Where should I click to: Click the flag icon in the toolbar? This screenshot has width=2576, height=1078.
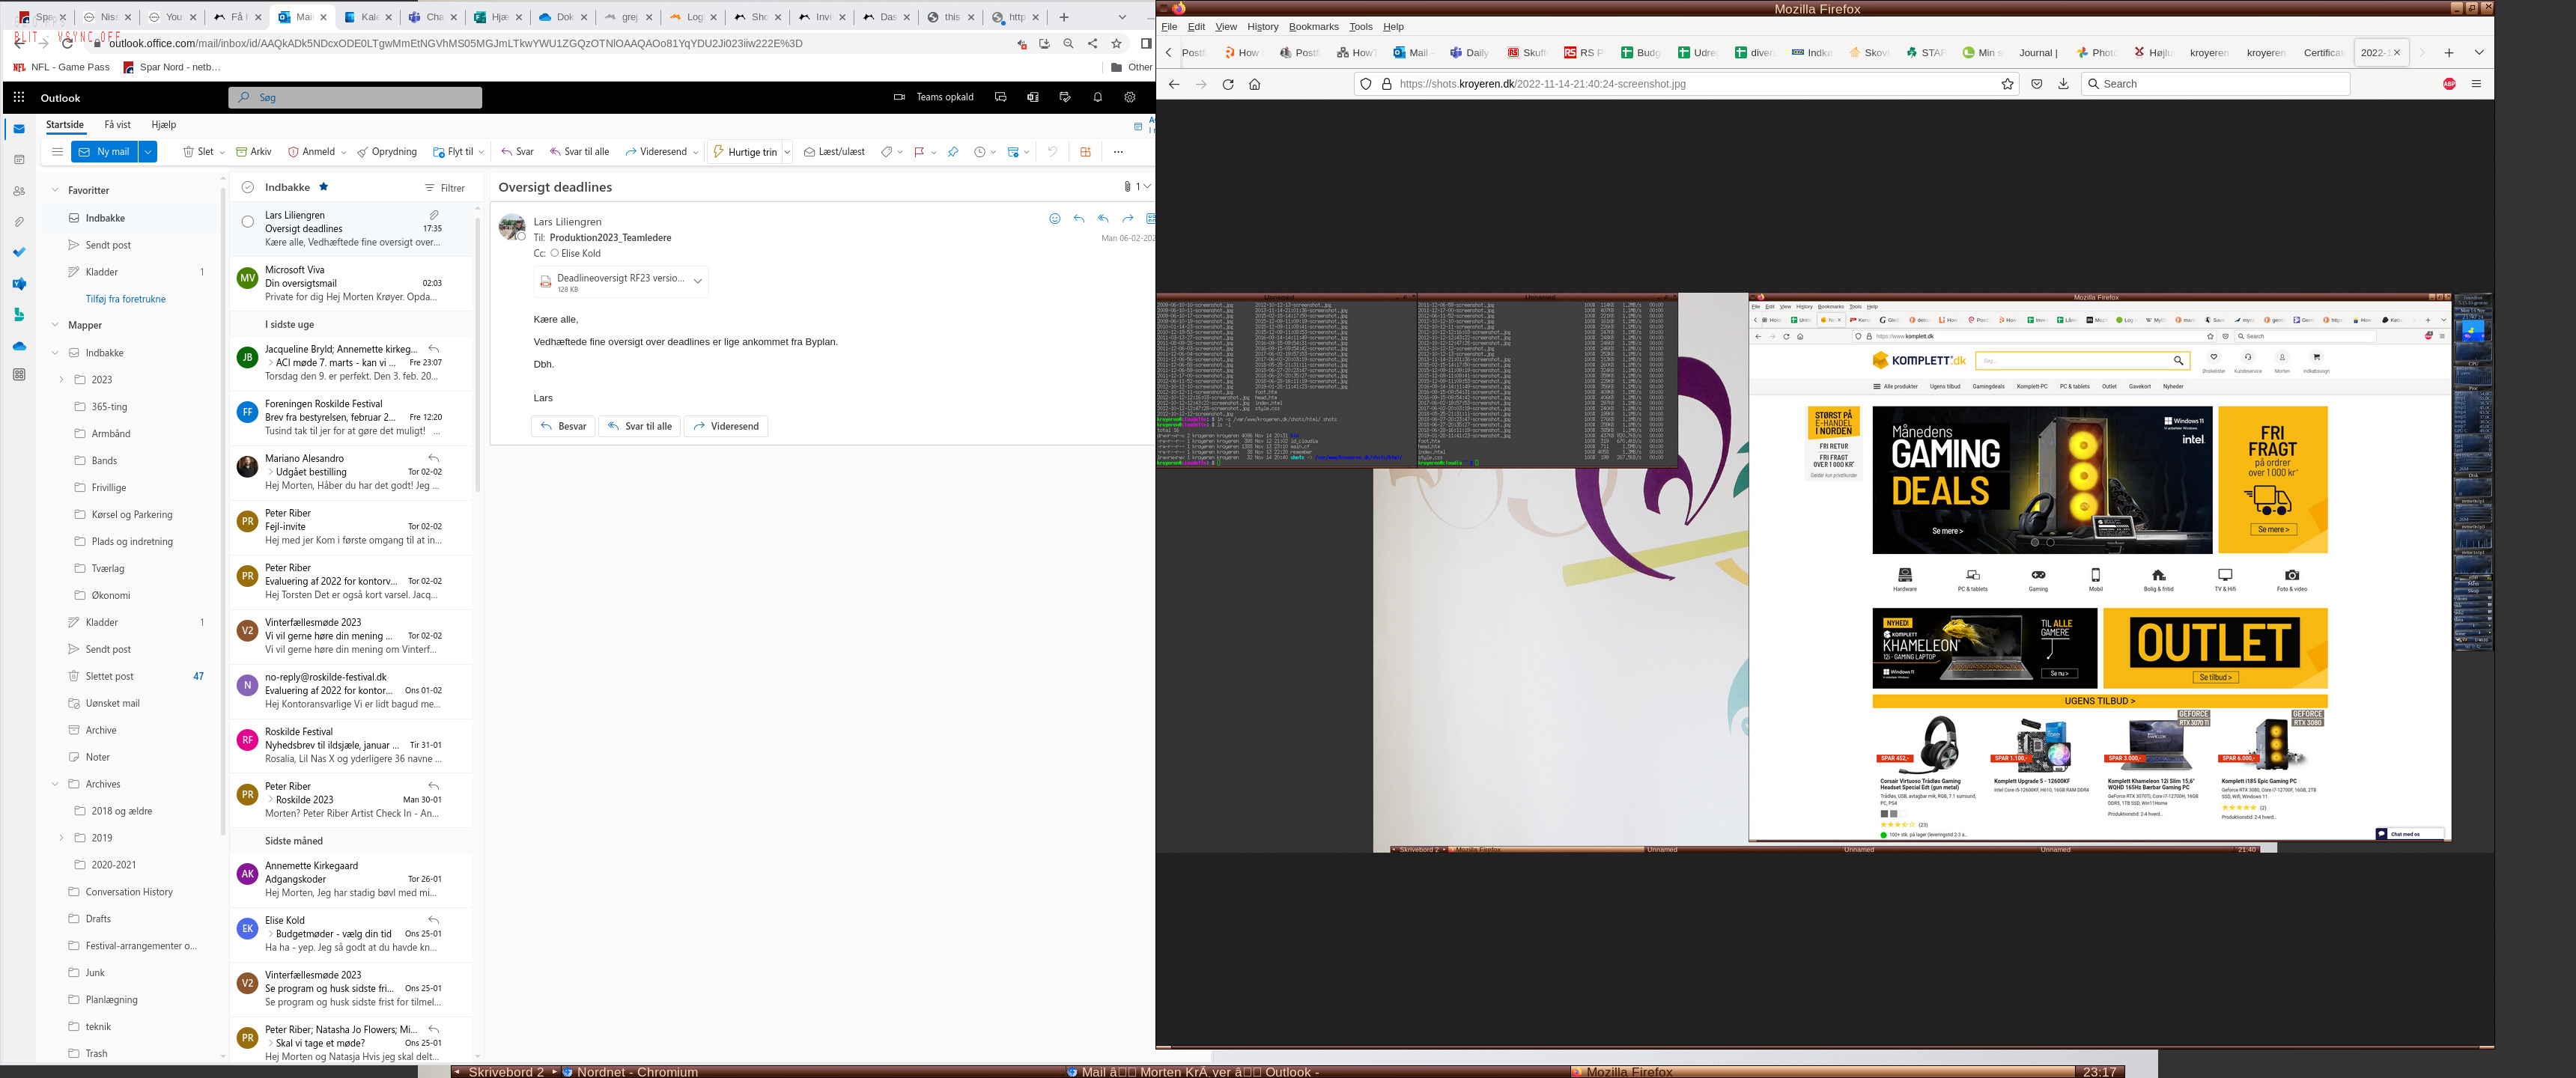[918, 152]
